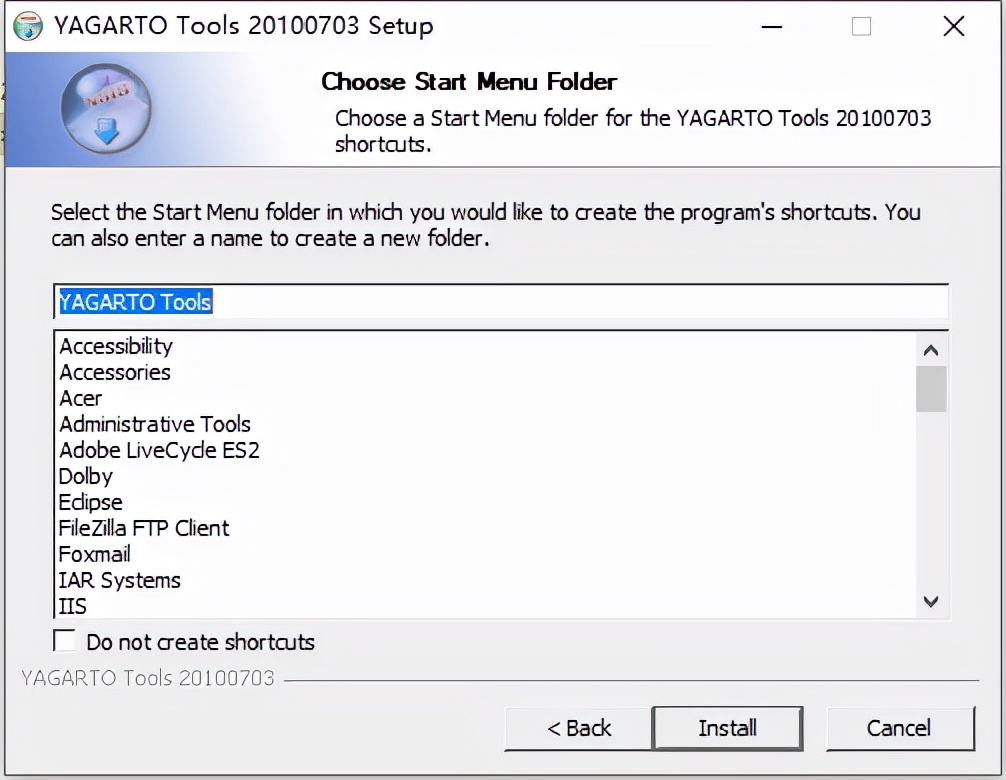This screenshot has width=1006, height=780.
Task: Click into the Start Menu folder name field
Action: tap(500, 301)
